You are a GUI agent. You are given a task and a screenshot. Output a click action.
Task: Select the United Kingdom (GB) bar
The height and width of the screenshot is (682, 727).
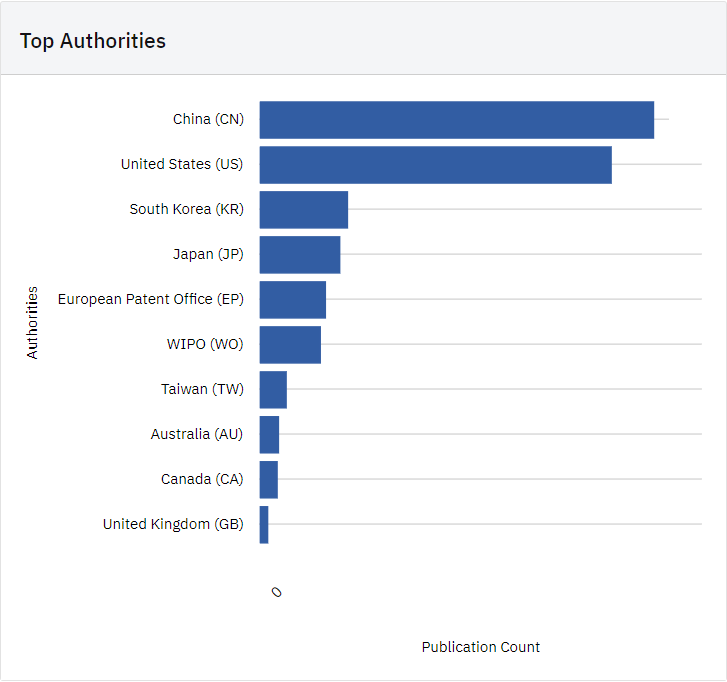[264, 525]
